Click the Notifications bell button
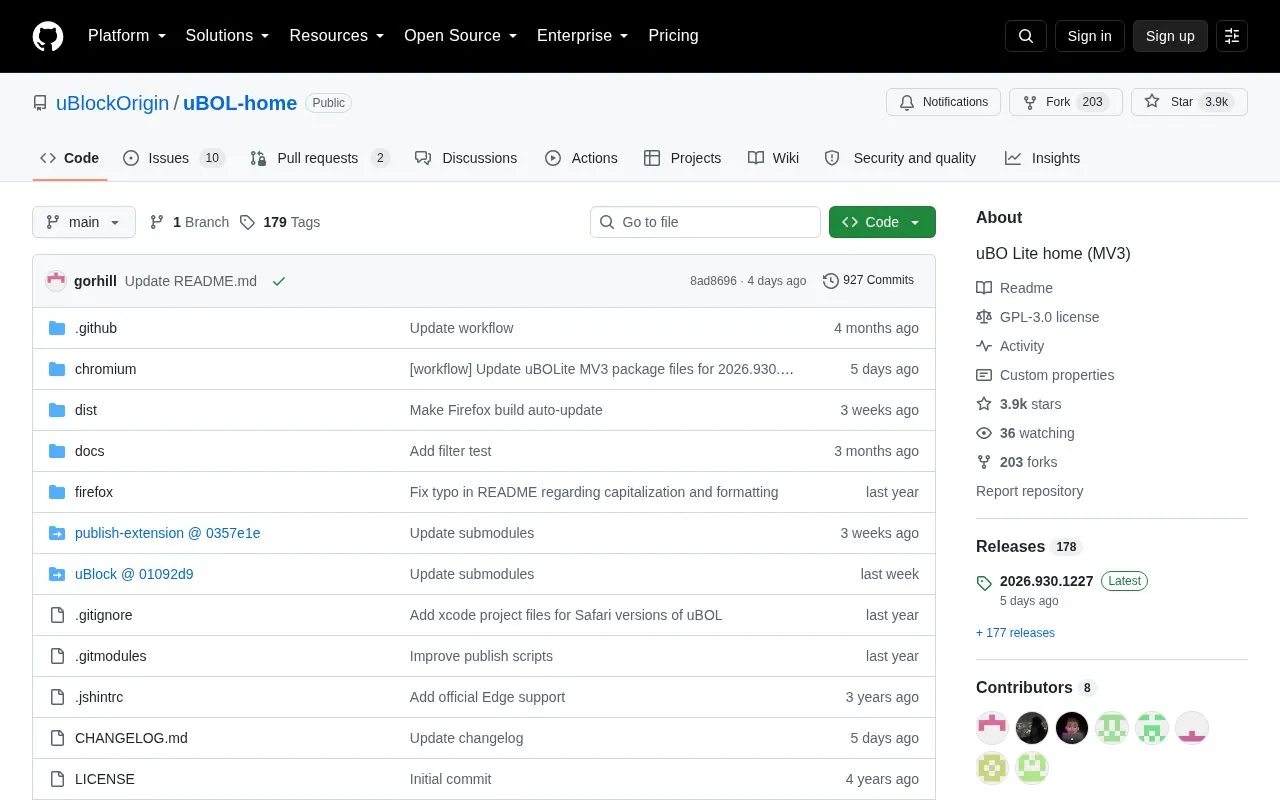This screenshot has width=1280, height=800. pyautogui.click(x=943, y=102)
